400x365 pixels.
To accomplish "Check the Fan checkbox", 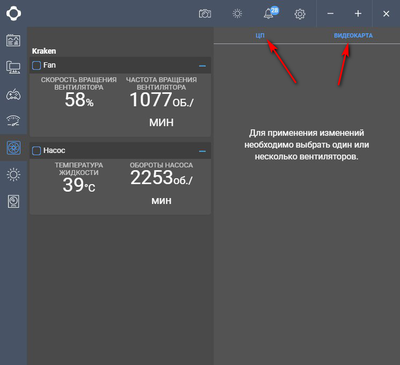I will (36, 65).
